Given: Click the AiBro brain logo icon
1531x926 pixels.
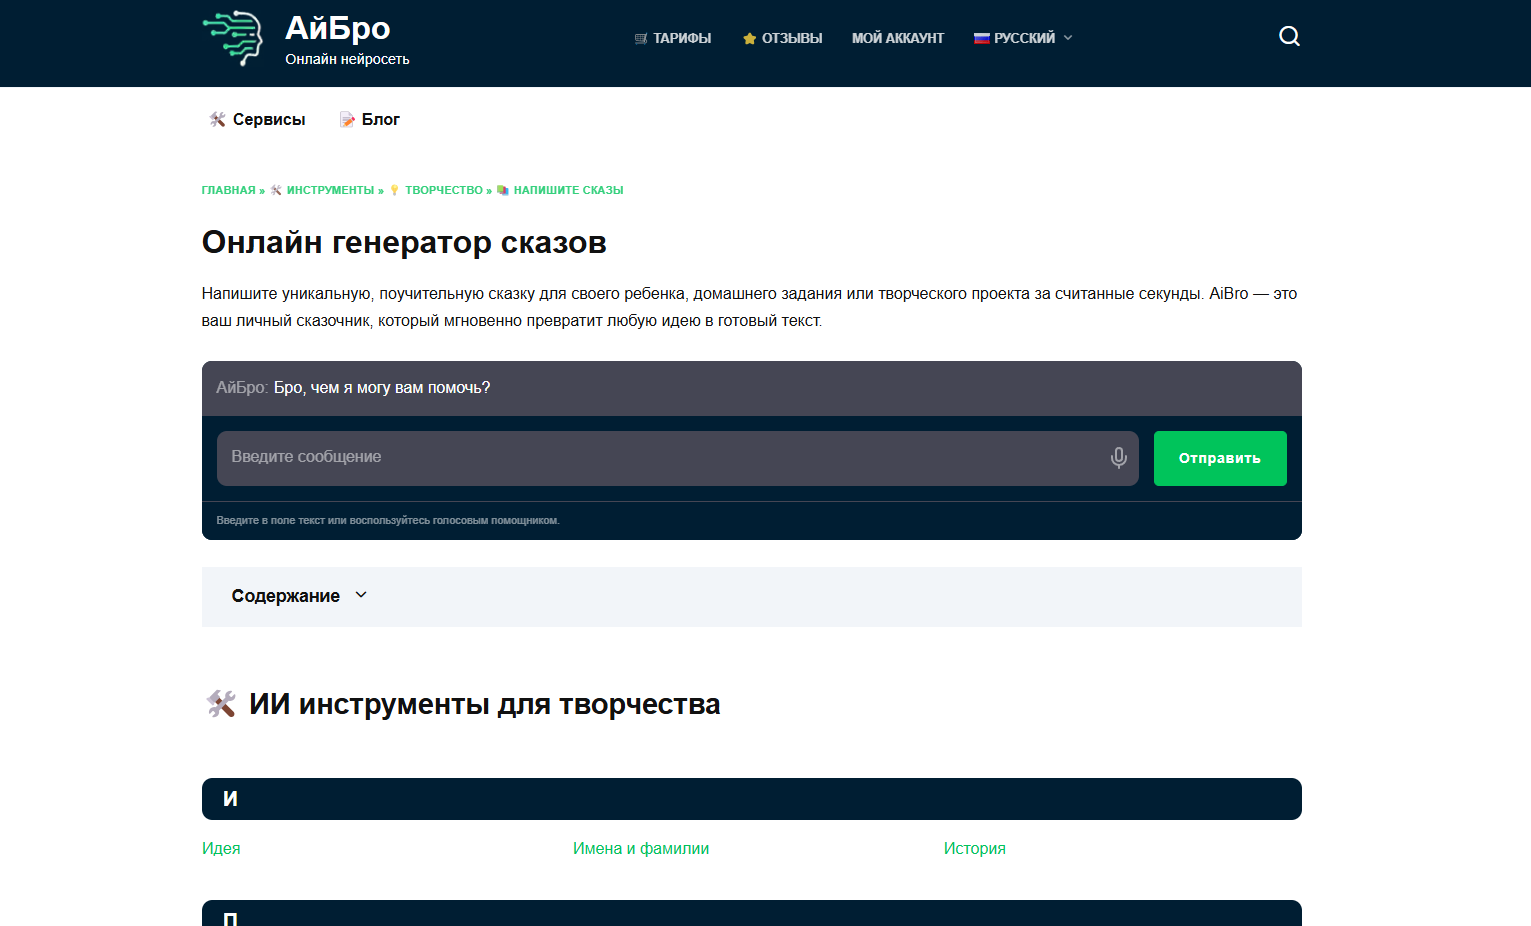Looking at the screenshot, I should tap(233, 38).
